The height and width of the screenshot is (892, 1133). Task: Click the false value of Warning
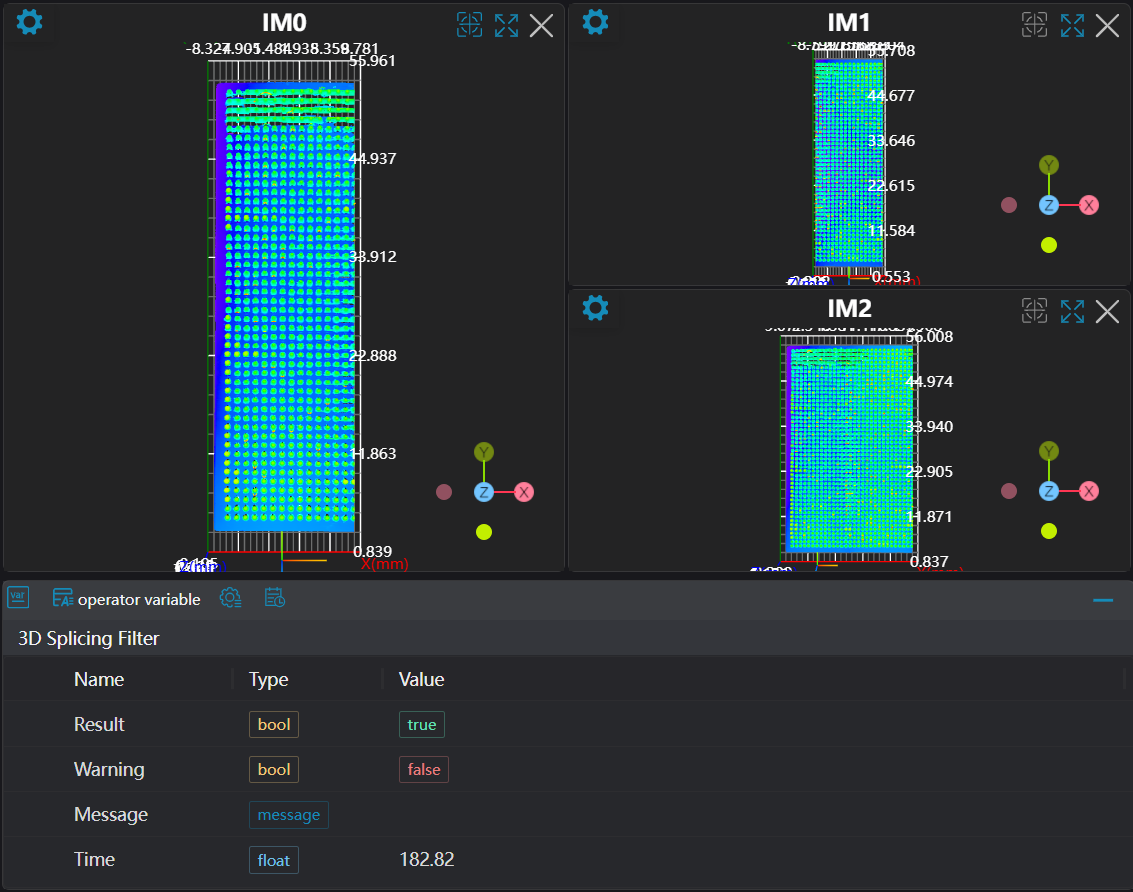pyautogui.click(x=423, y=769)
